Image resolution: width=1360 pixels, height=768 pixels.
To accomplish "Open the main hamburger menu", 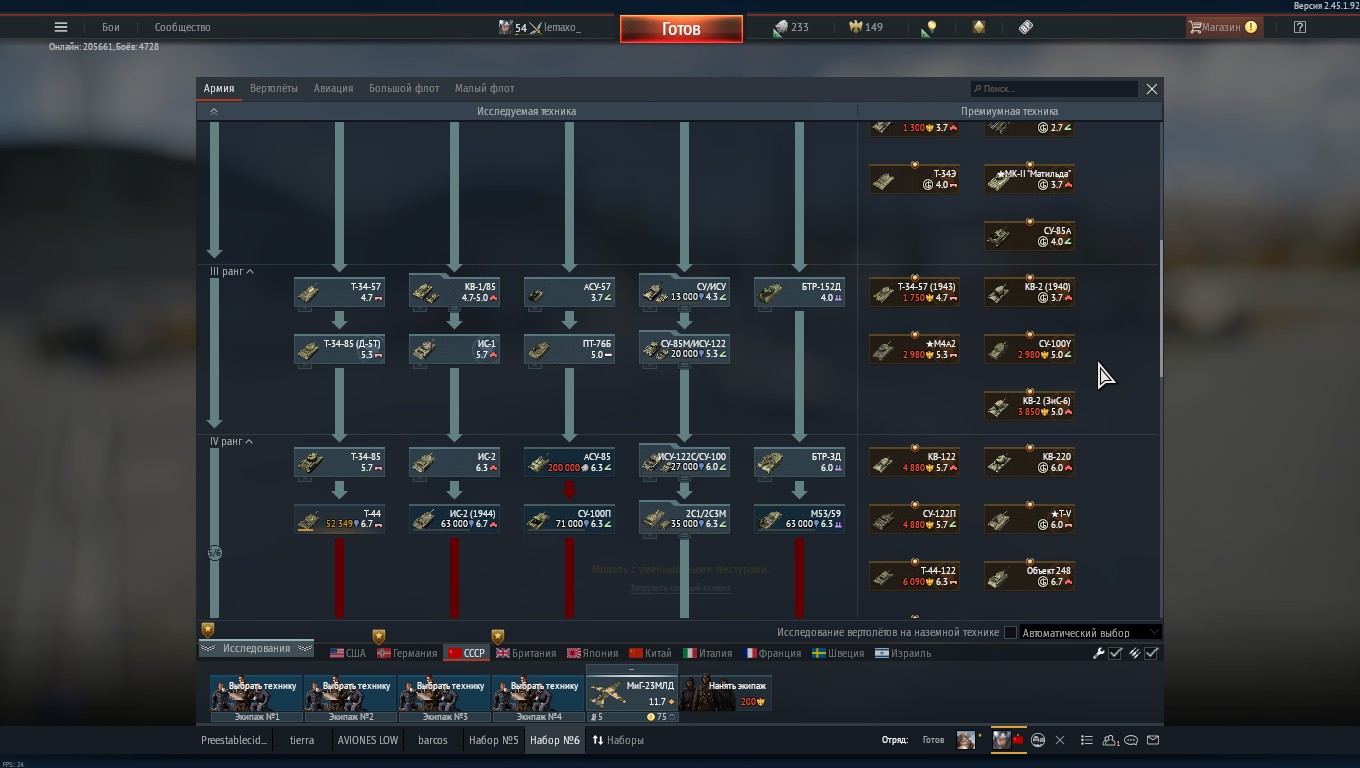I will point(61,27).
